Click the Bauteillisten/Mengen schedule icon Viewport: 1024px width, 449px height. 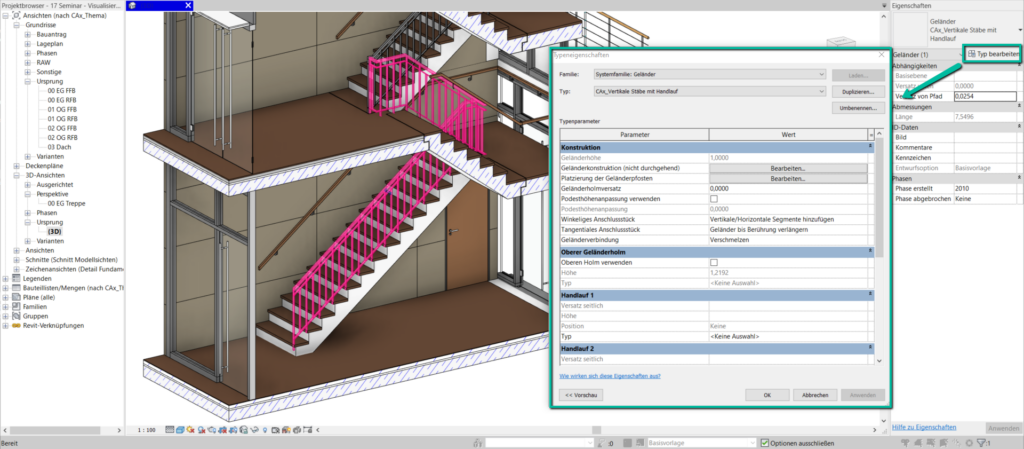click(17, 288)
